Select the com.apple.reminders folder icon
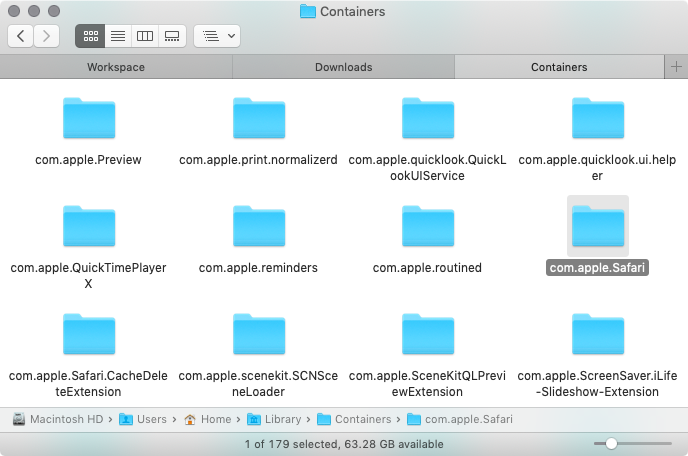Viewport: 688px width, 456px height. (x=259, y=229)
